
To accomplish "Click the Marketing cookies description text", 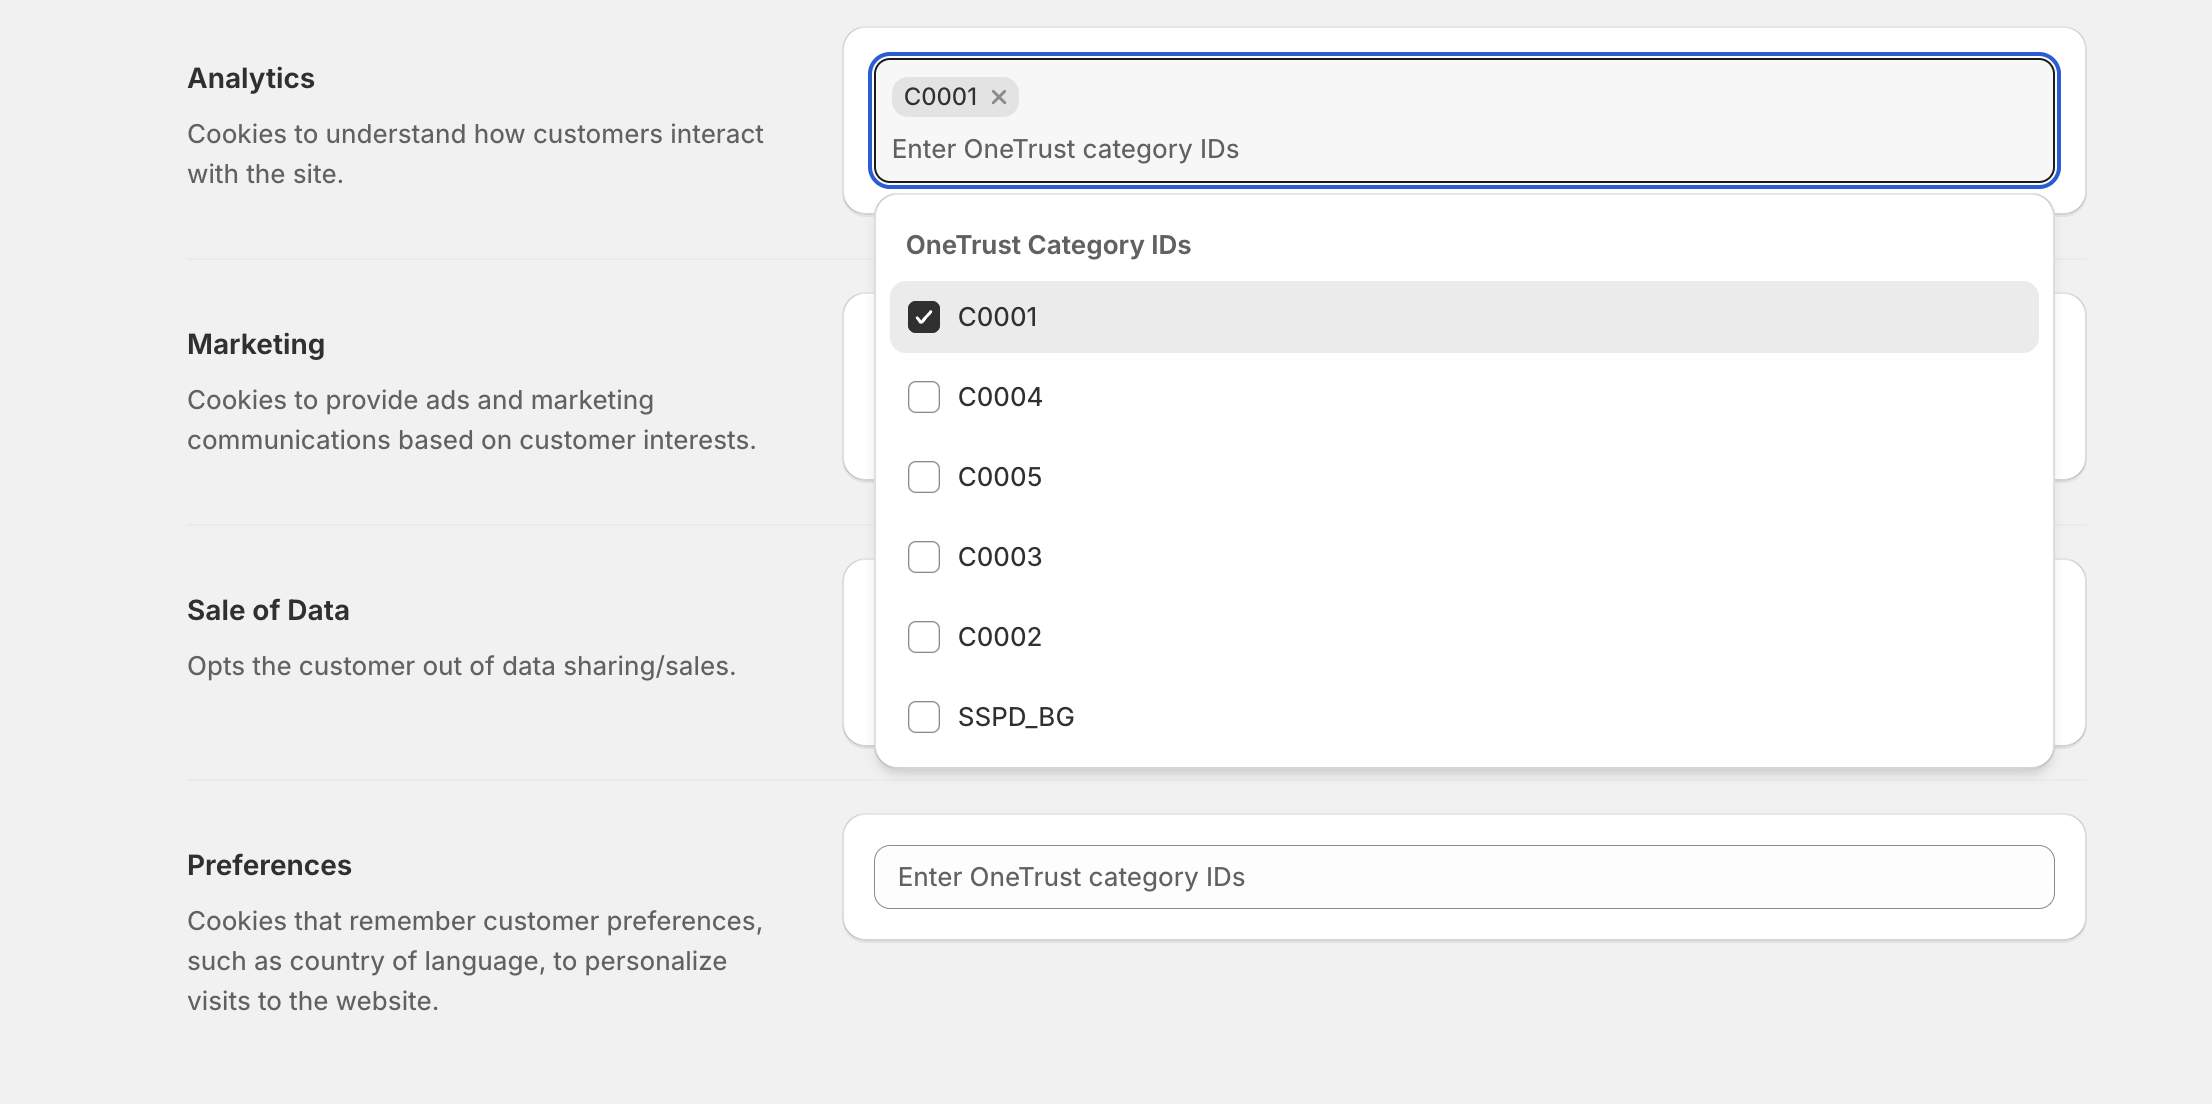I will click(471, 420).
